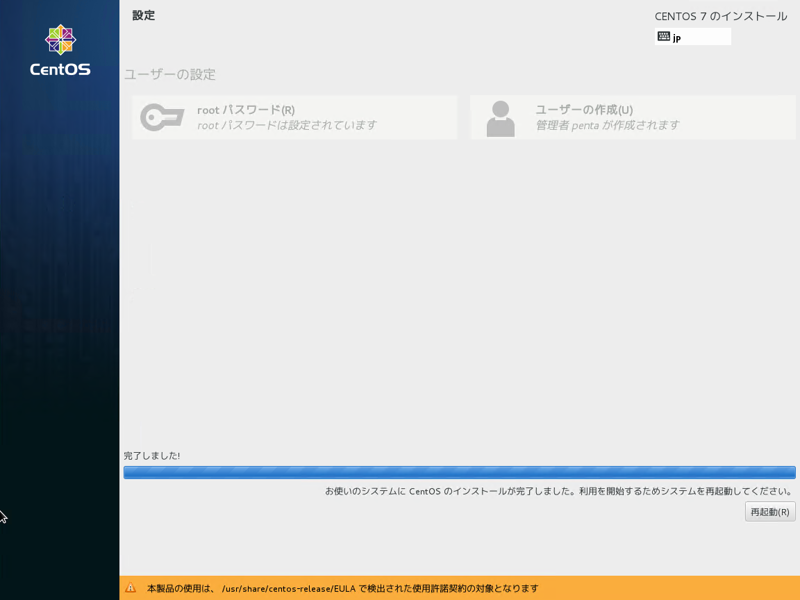Click the 再起動(R) reboot button

[x=770, y=512]
